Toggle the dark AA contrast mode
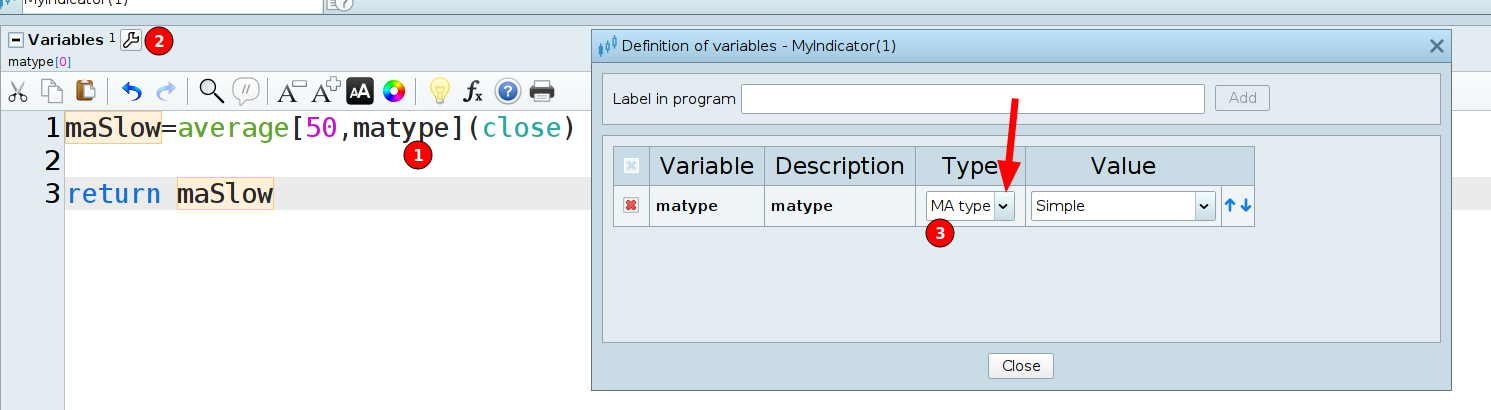1491x410 pixels. 360,92
